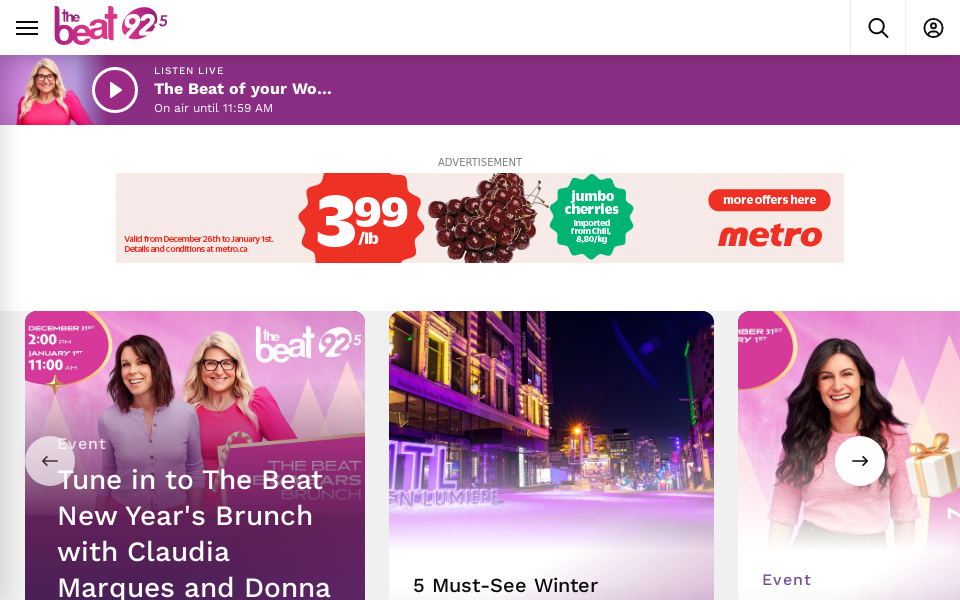
Task: Click the host photo in live bar
Action: point(46,91)
